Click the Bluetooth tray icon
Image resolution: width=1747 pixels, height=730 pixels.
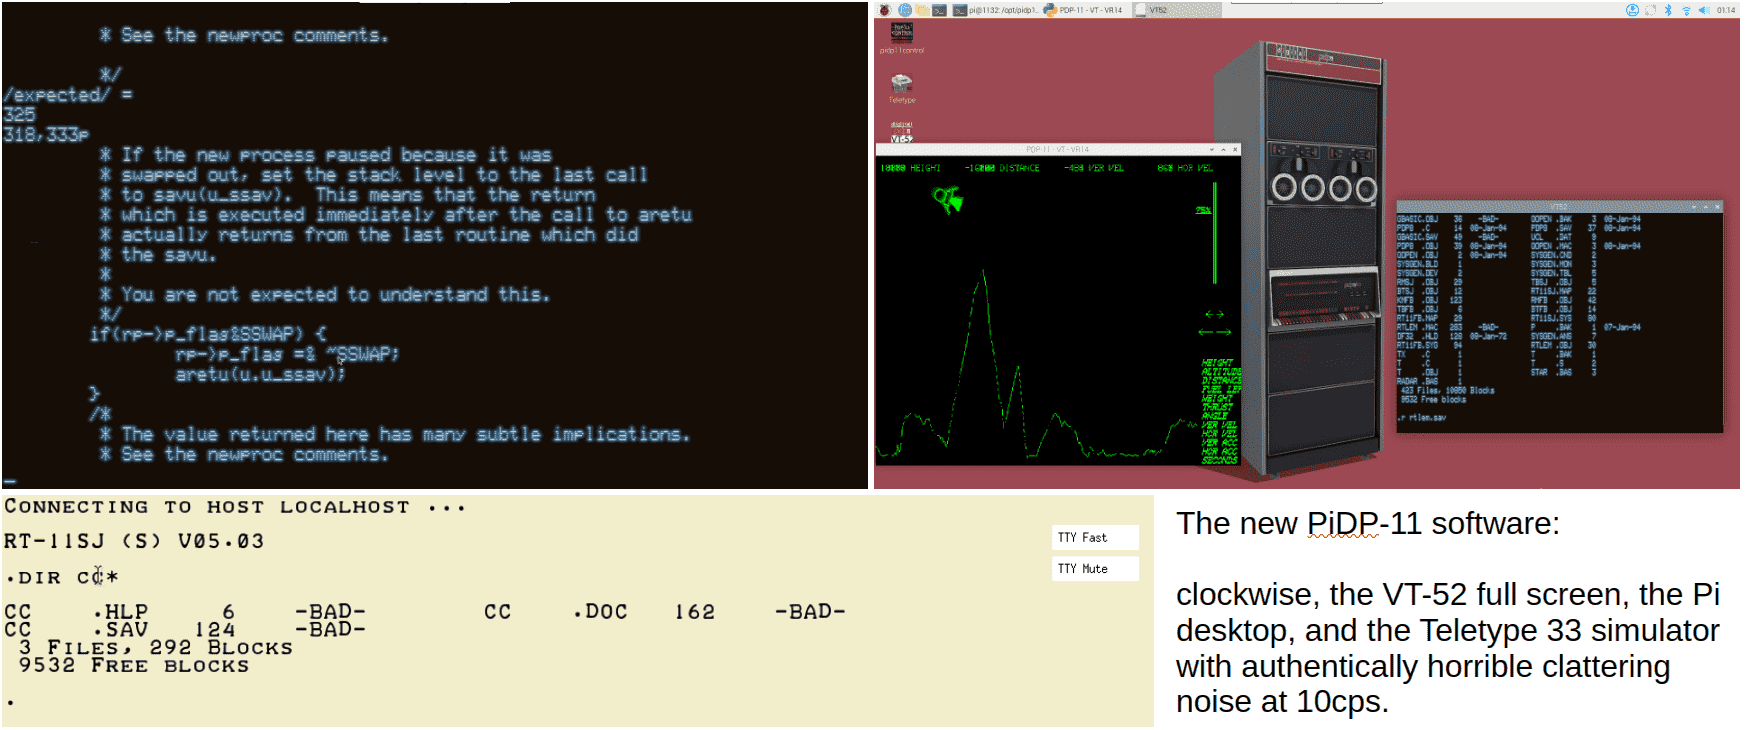[x=1668, y=10]
